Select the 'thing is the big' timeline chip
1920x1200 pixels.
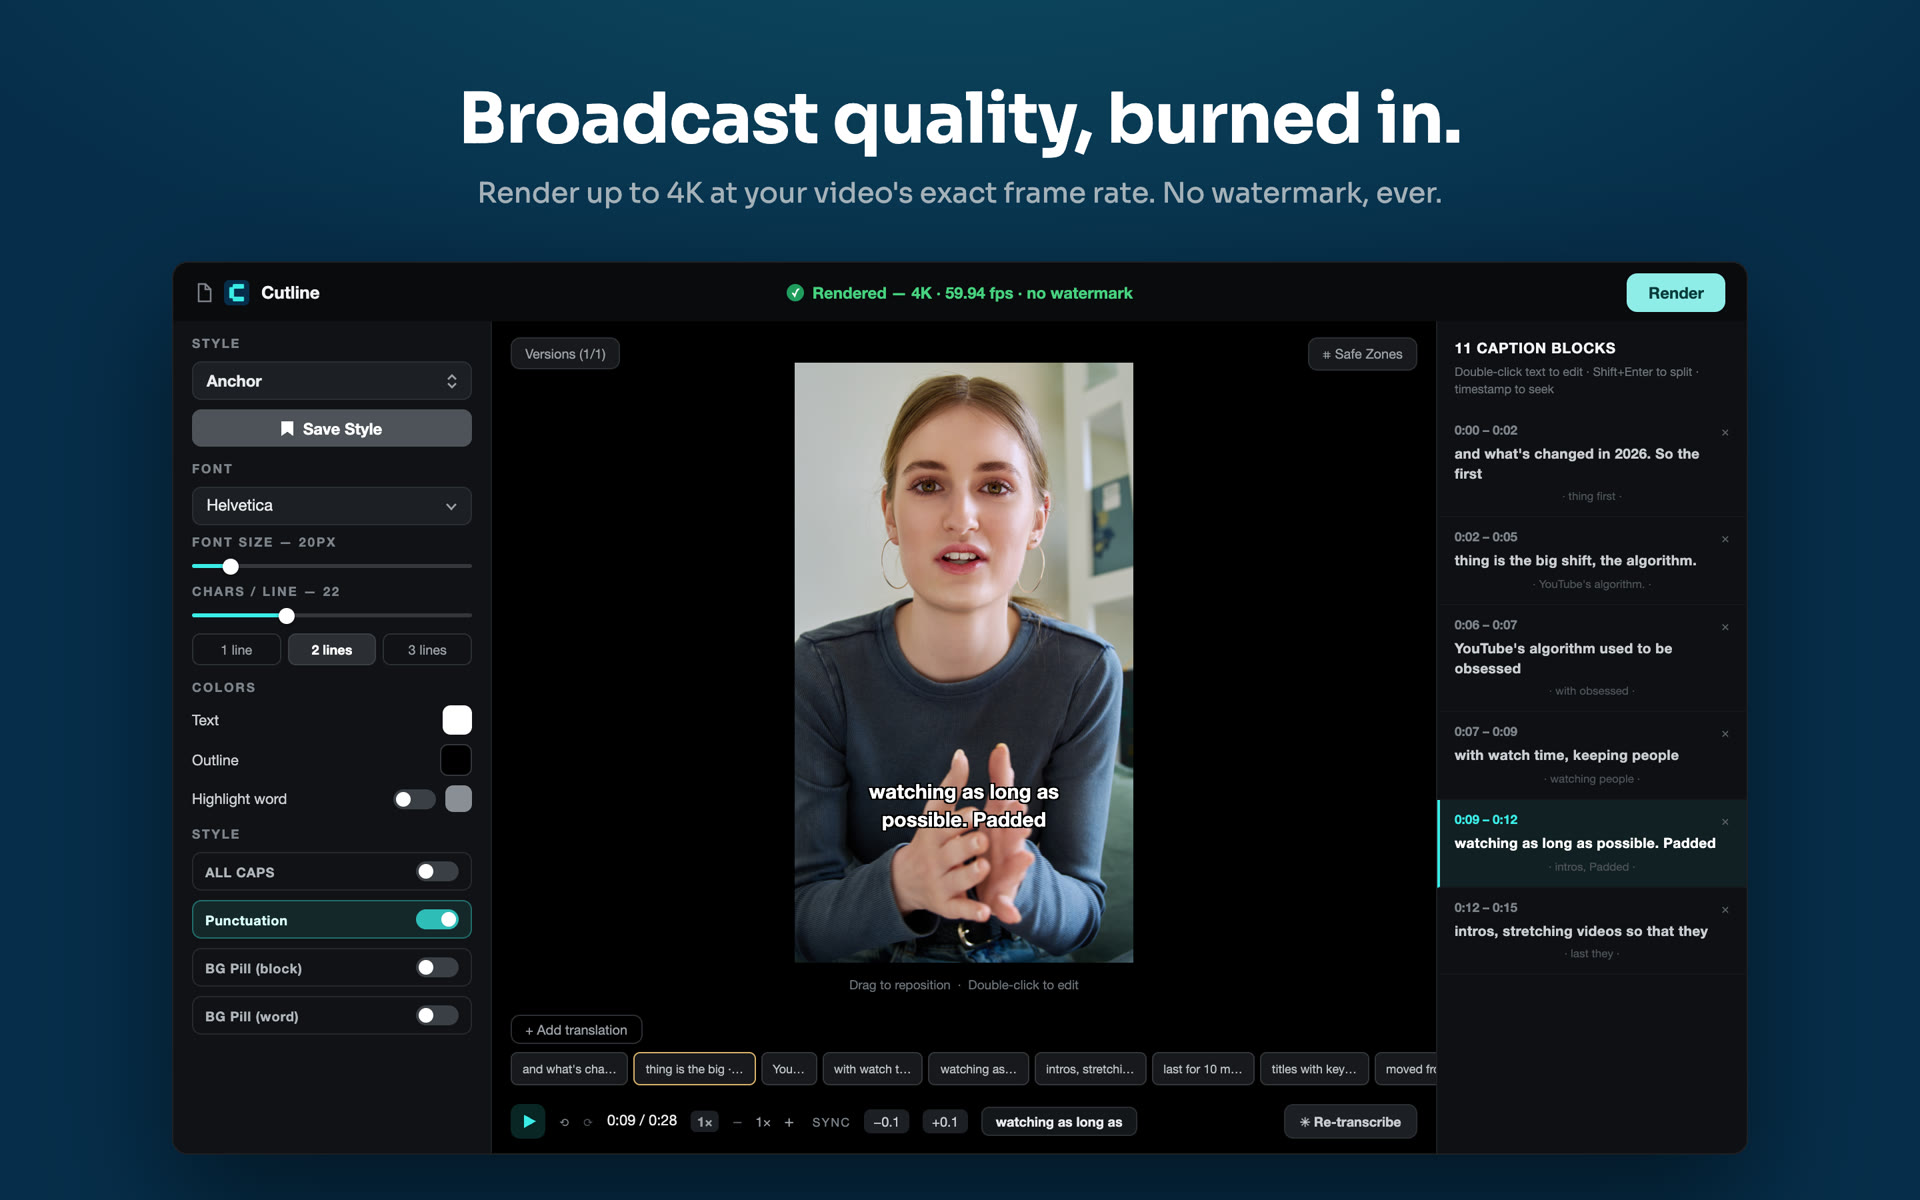click(694, 1069)
